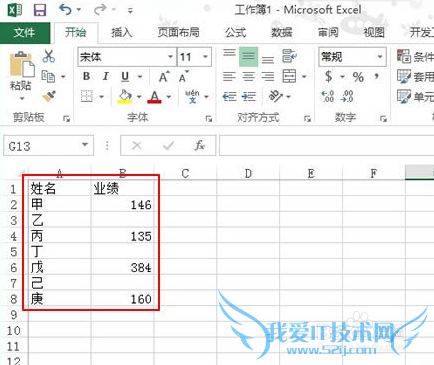Click the Format as Table icon
The height and width of the screenshot is (365, 434).
[404, 77]
